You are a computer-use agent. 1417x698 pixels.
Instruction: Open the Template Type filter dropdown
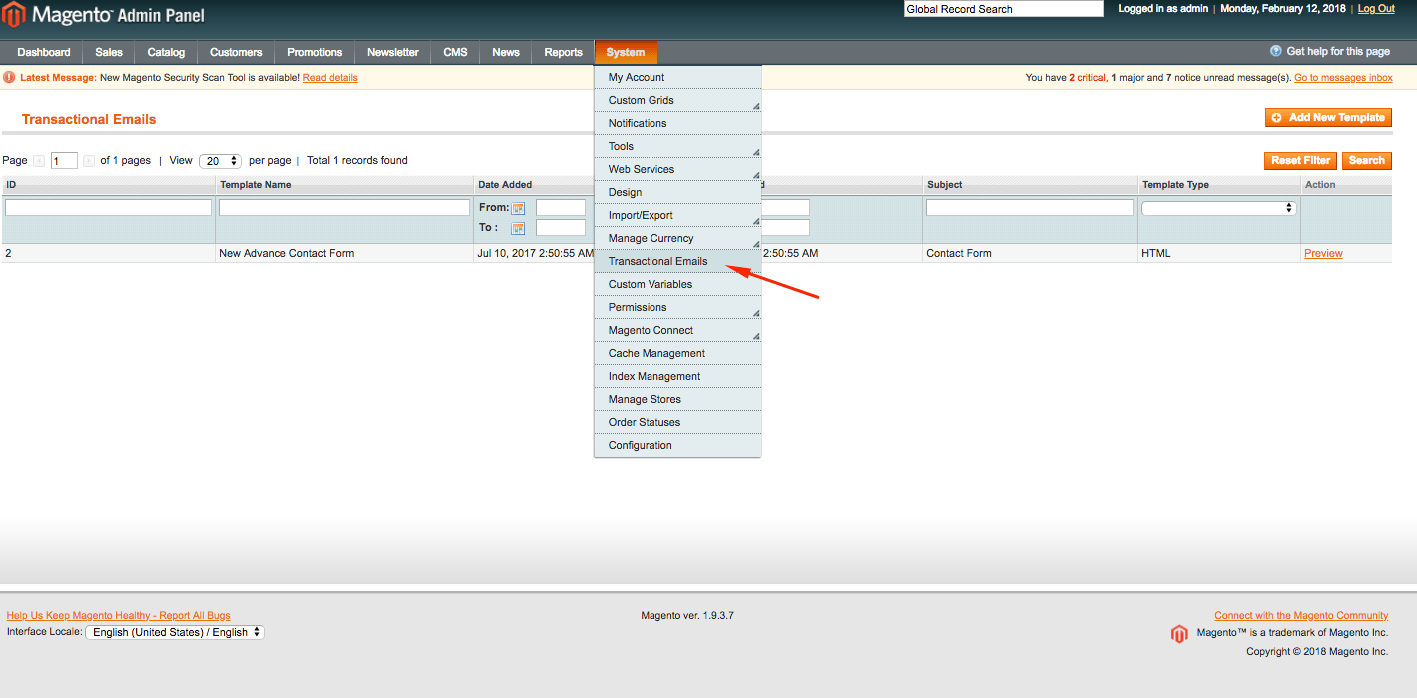pos(1219,208)
